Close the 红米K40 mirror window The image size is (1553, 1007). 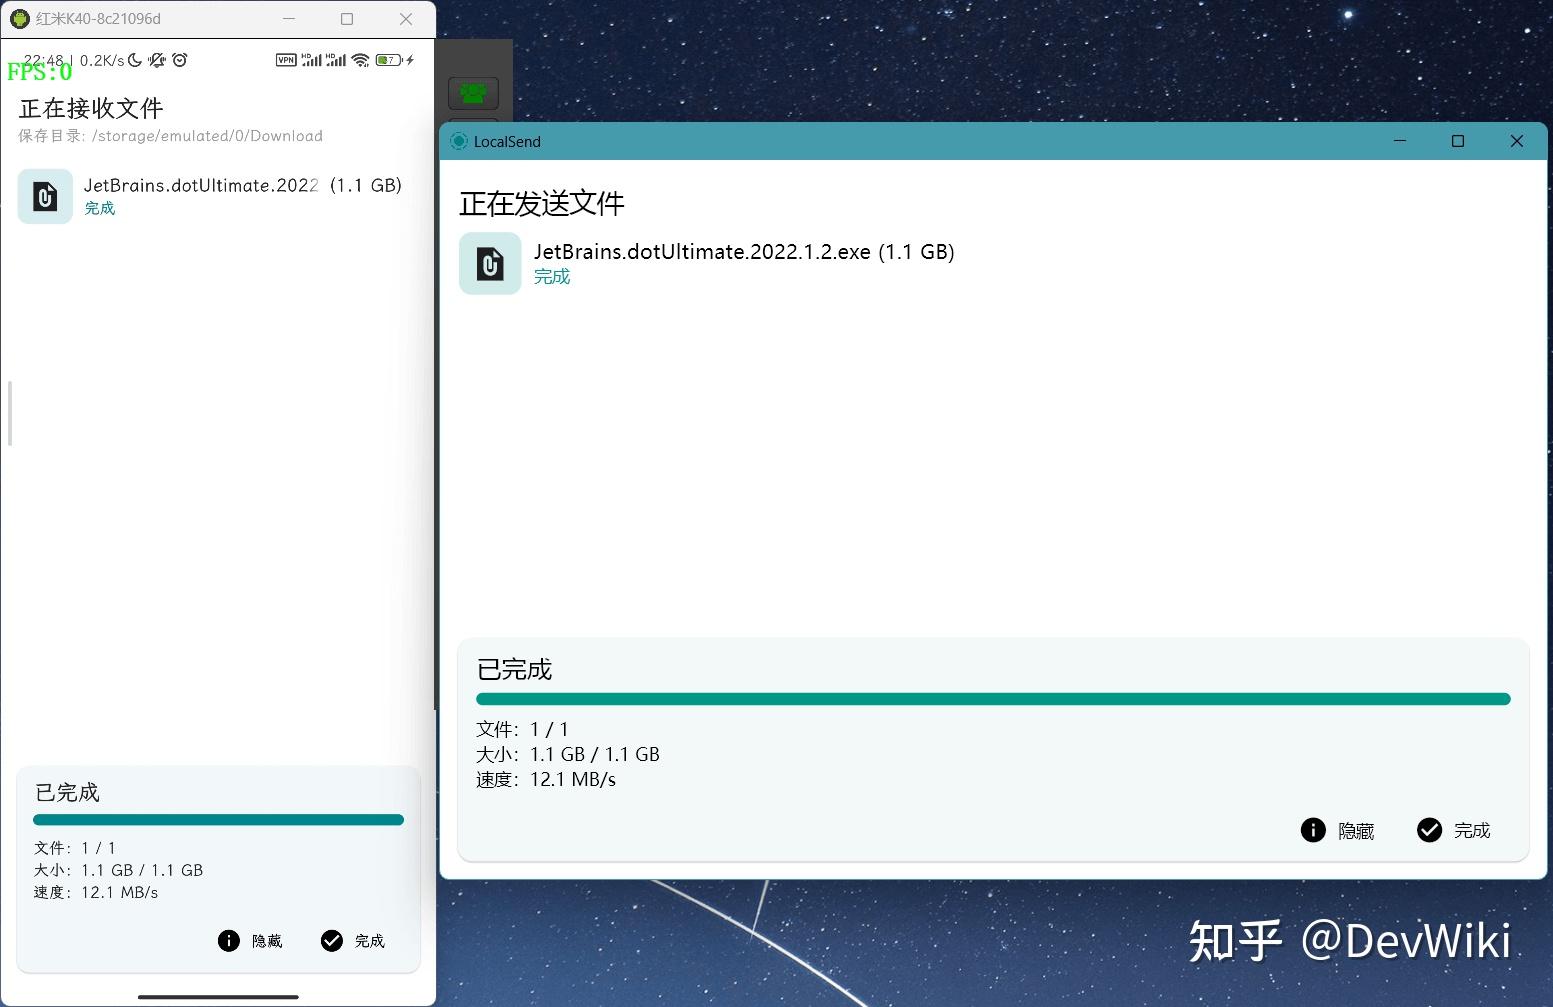point(406,19)
